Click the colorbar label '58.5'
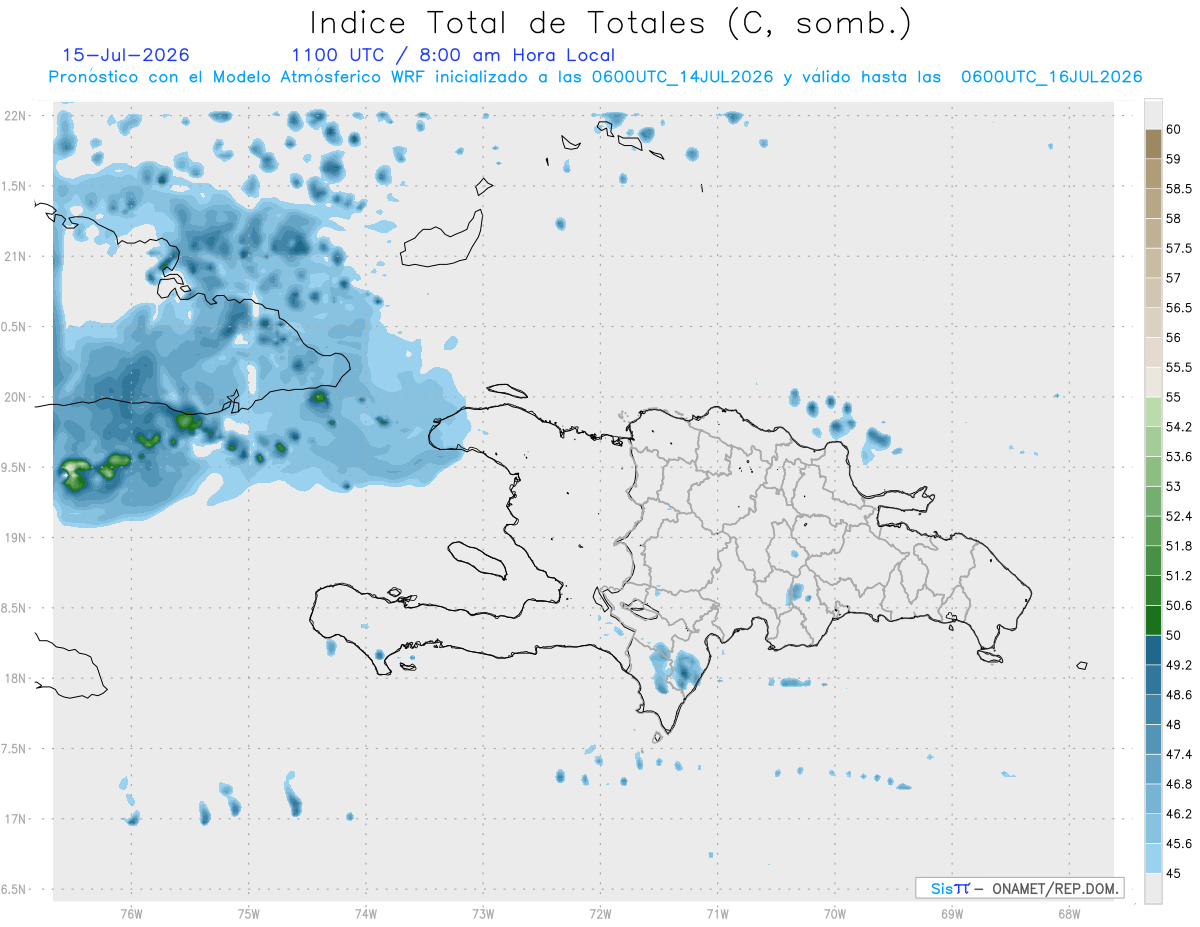This screenshot has width=1200, height=927. (x=1179, y=189)
